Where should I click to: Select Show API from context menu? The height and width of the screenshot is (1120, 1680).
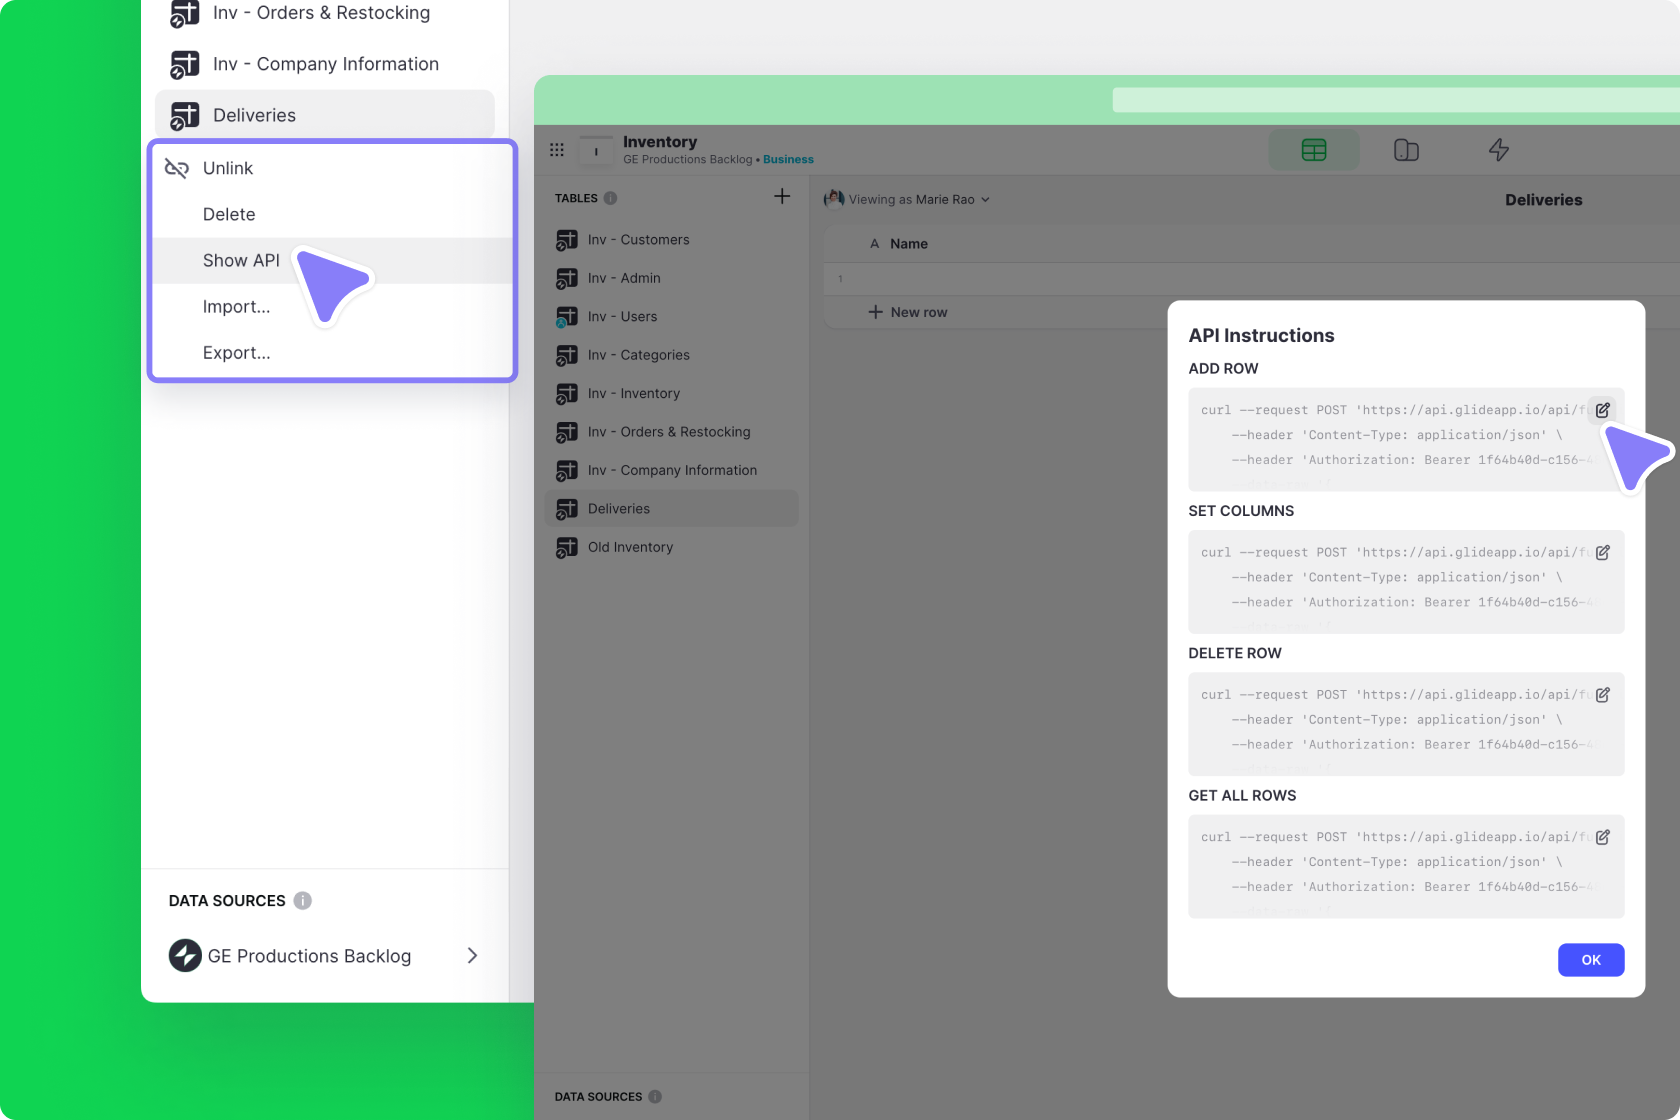tap(241, 261)
